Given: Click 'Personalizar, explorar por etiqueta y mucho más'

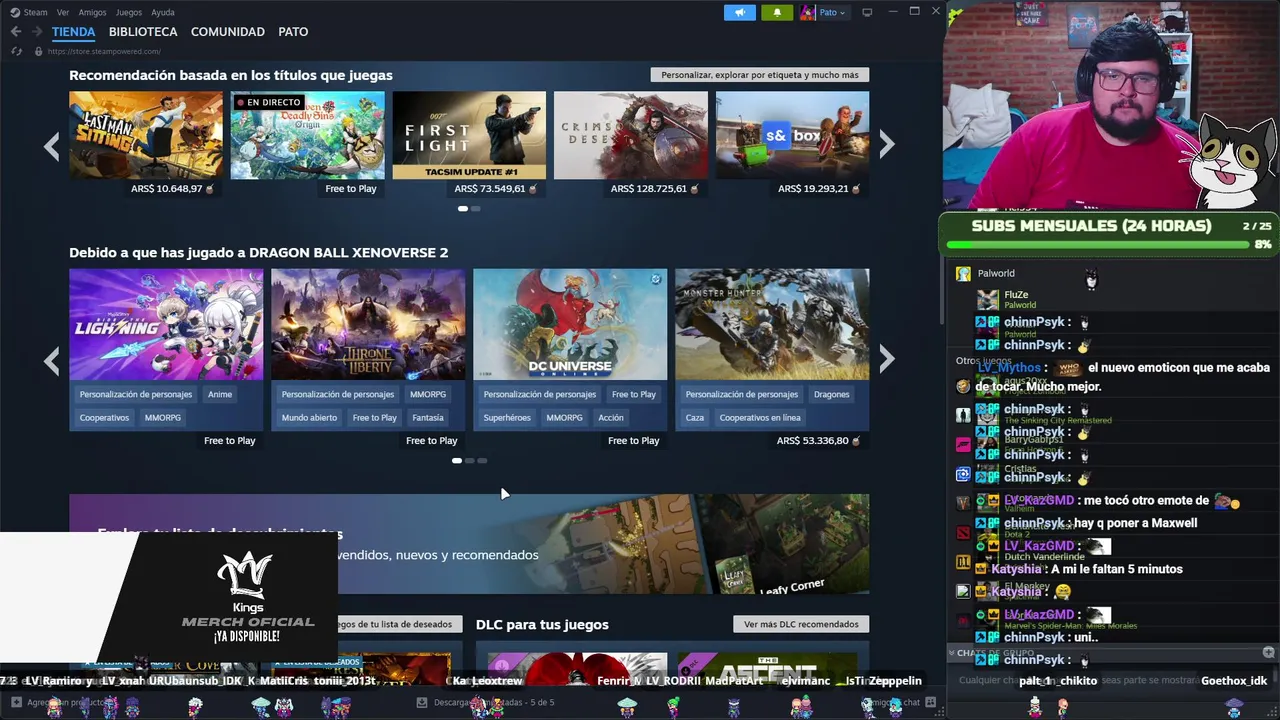Looking at the screenshot, I should point(760,75).
